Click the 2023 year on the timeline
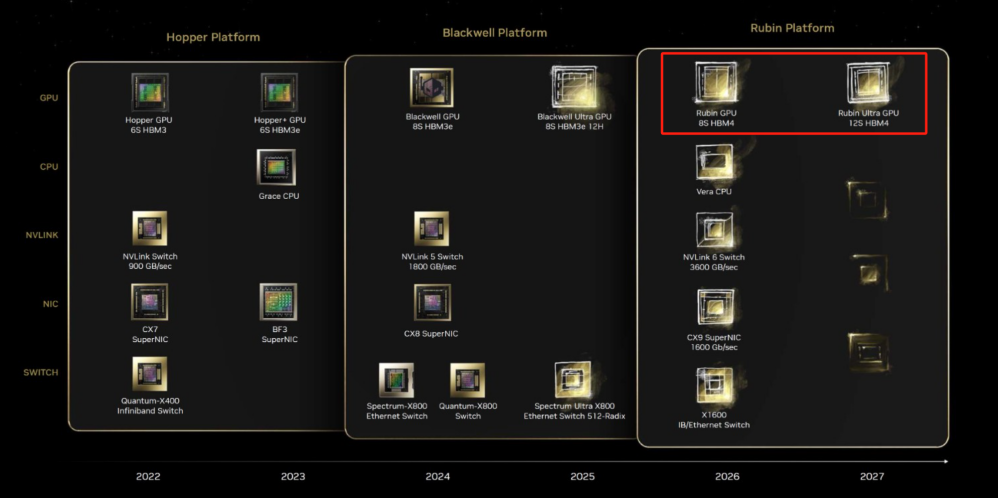The image size is (998, 498). tap(293, 476)
